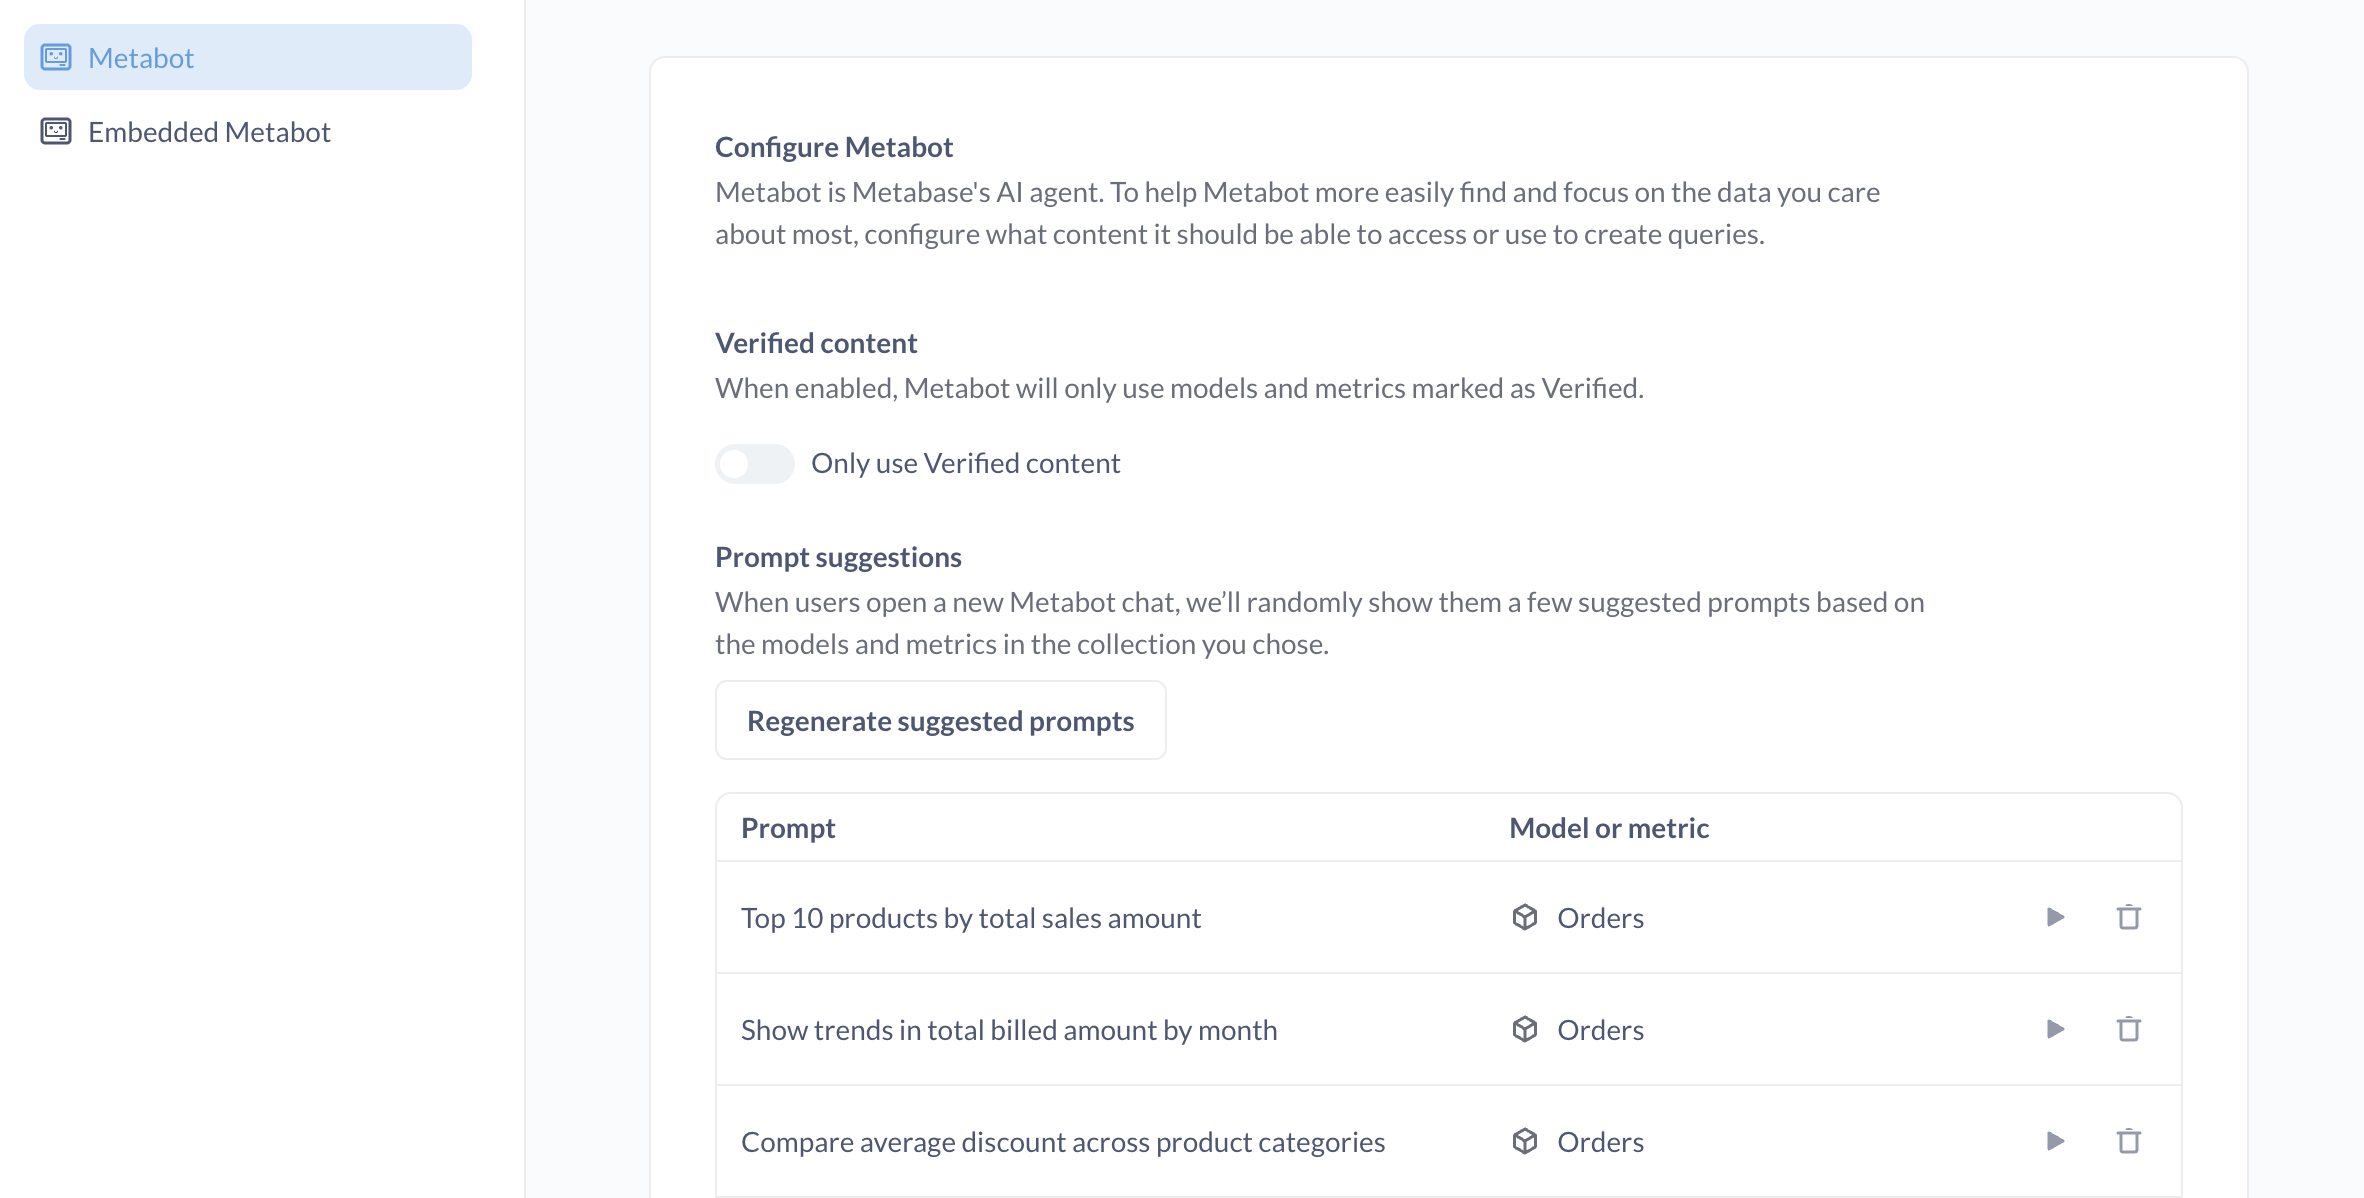Image resolution: width=2364 pixels, height=1198 pixels.
Task: Click 'Regenerate suggested prompts' button
Action: point(940,721)
